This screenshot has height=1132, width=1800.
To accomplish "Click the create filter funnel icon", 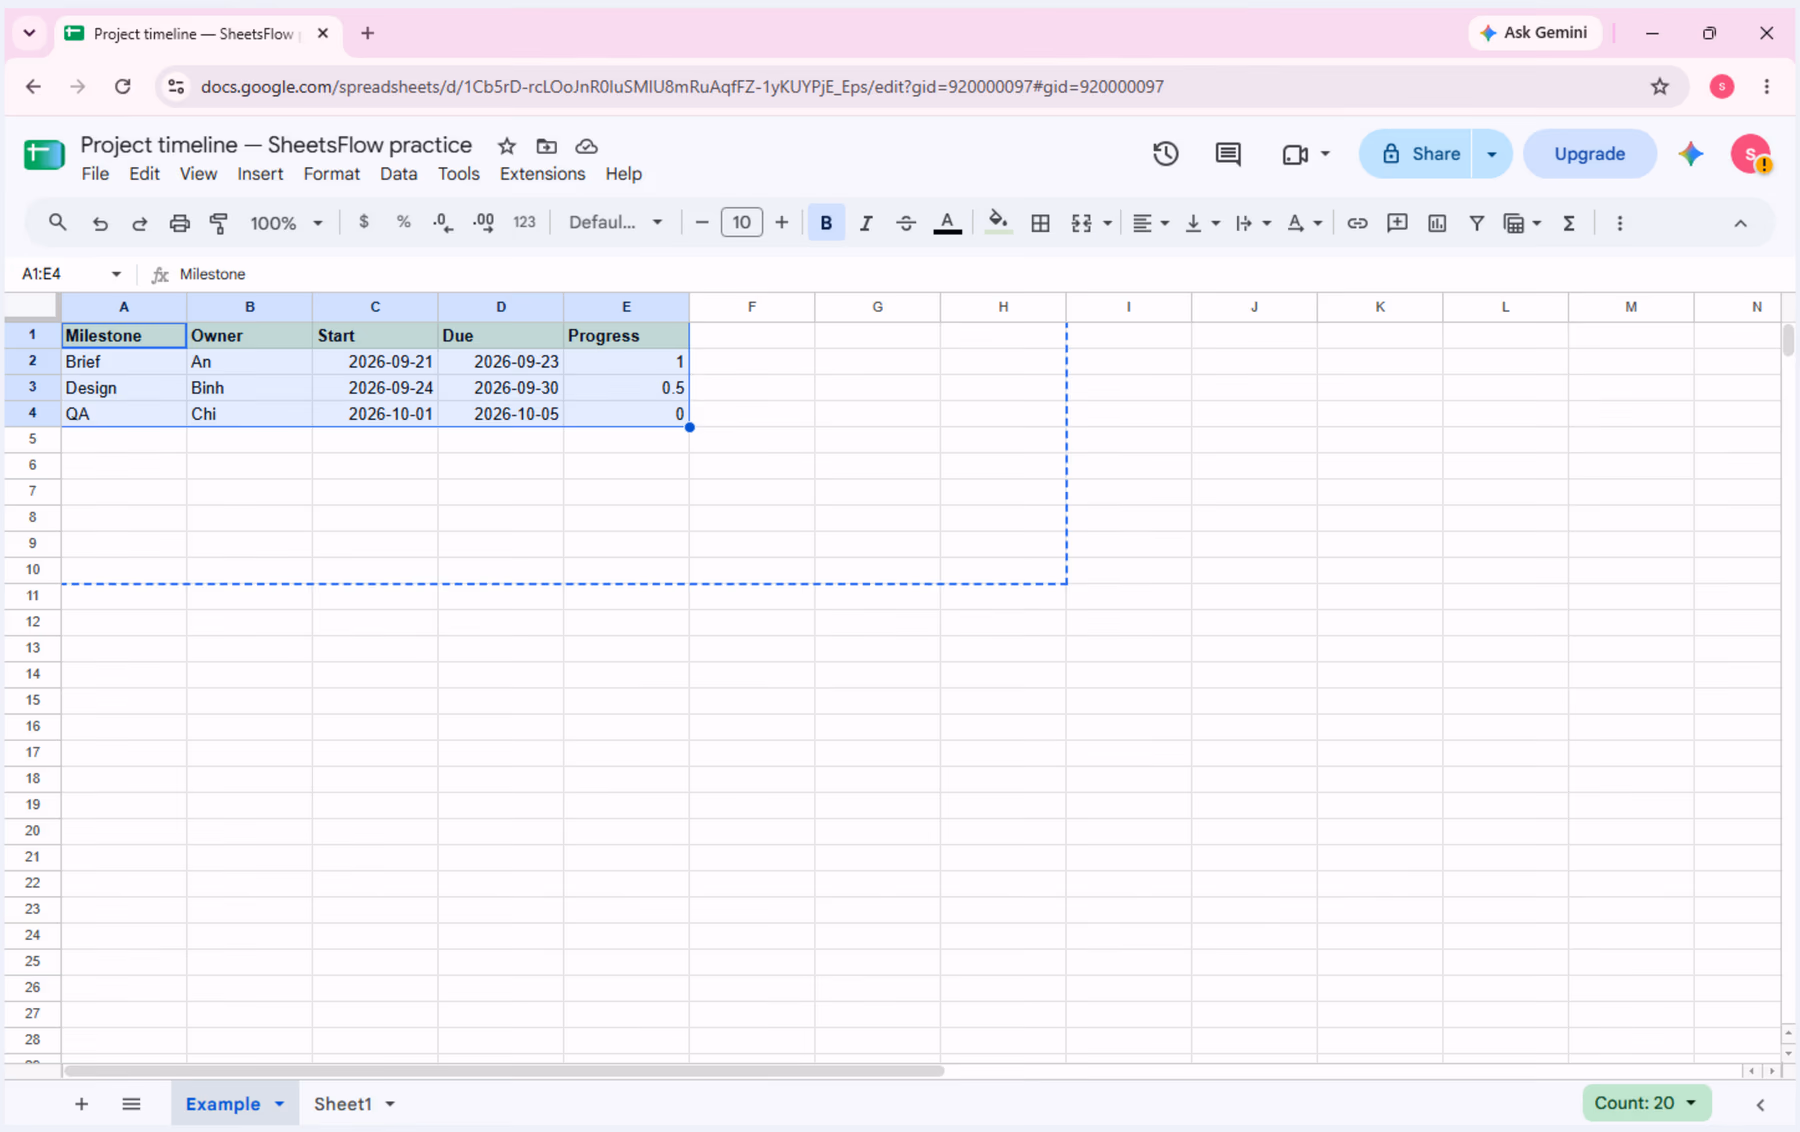I will click(x=1476, y=223).
